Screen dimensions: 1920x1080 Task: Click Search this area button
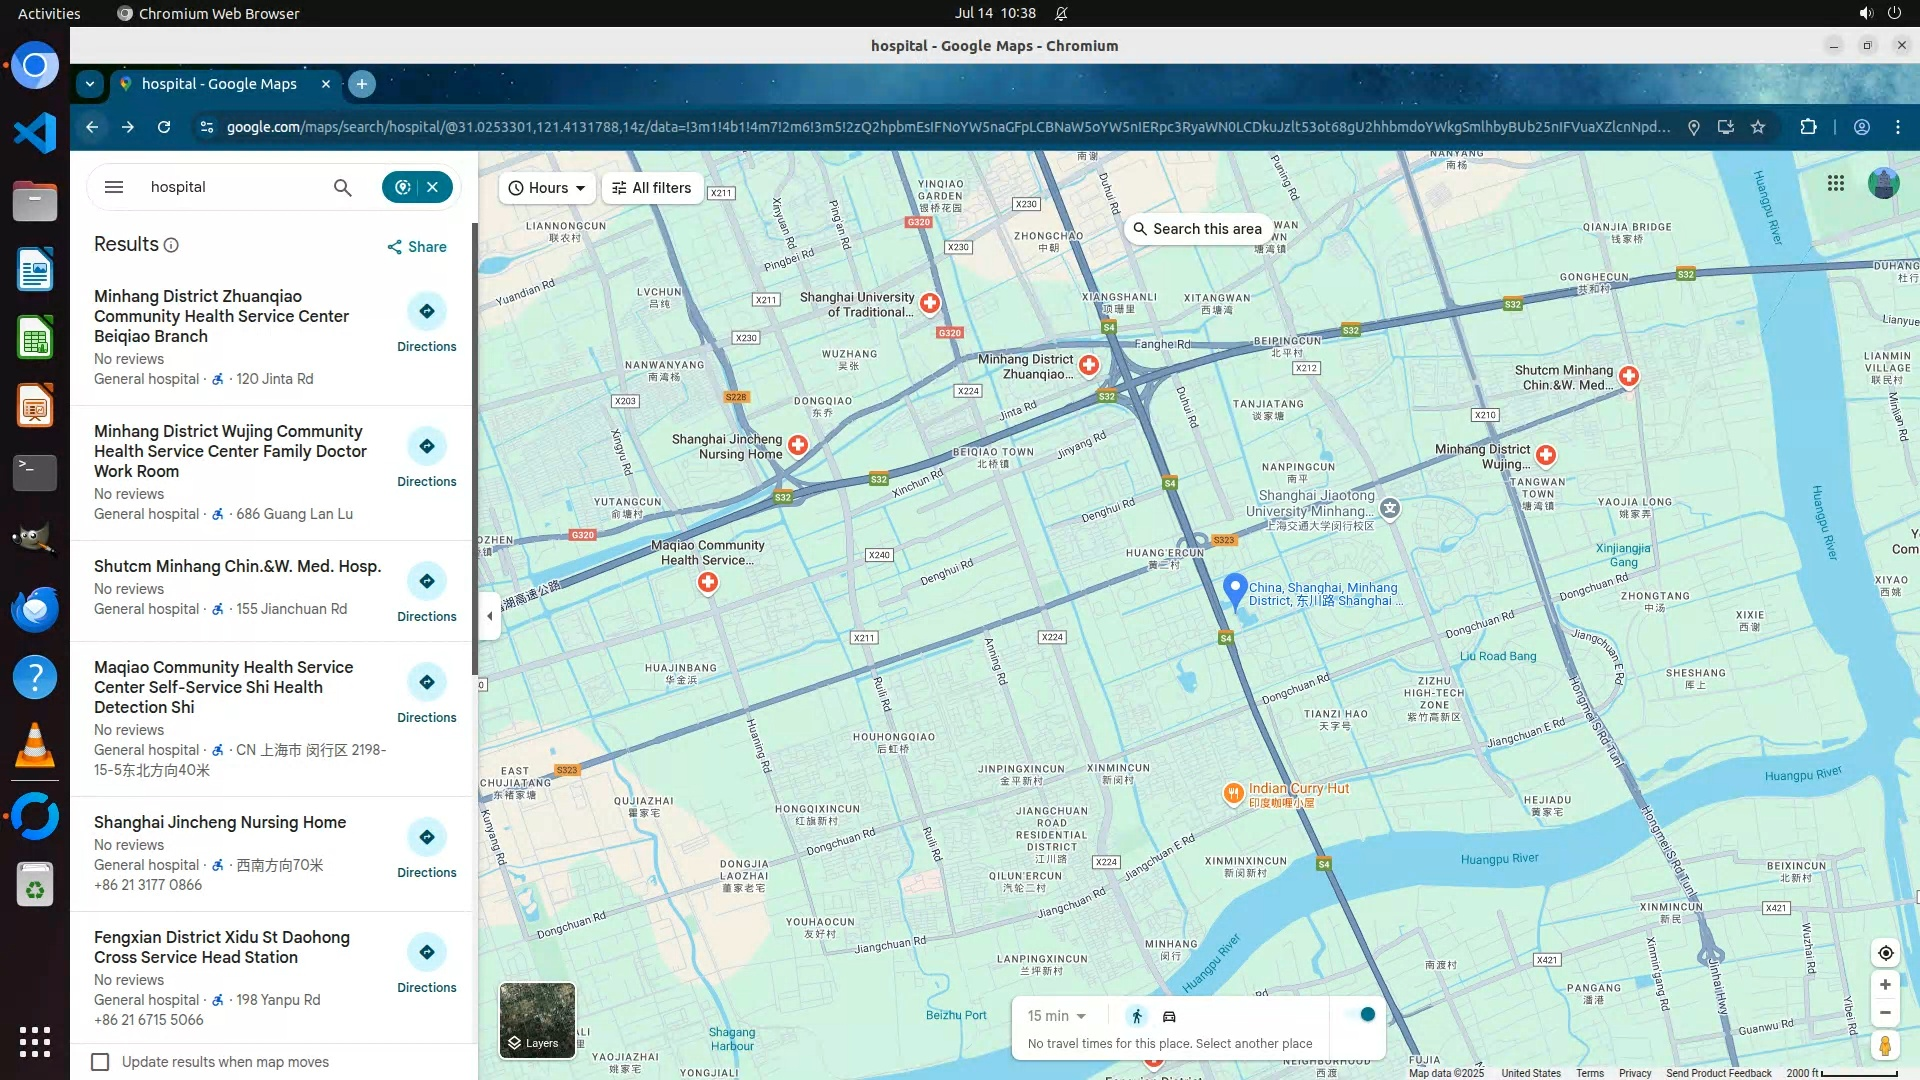[1197, 229]
